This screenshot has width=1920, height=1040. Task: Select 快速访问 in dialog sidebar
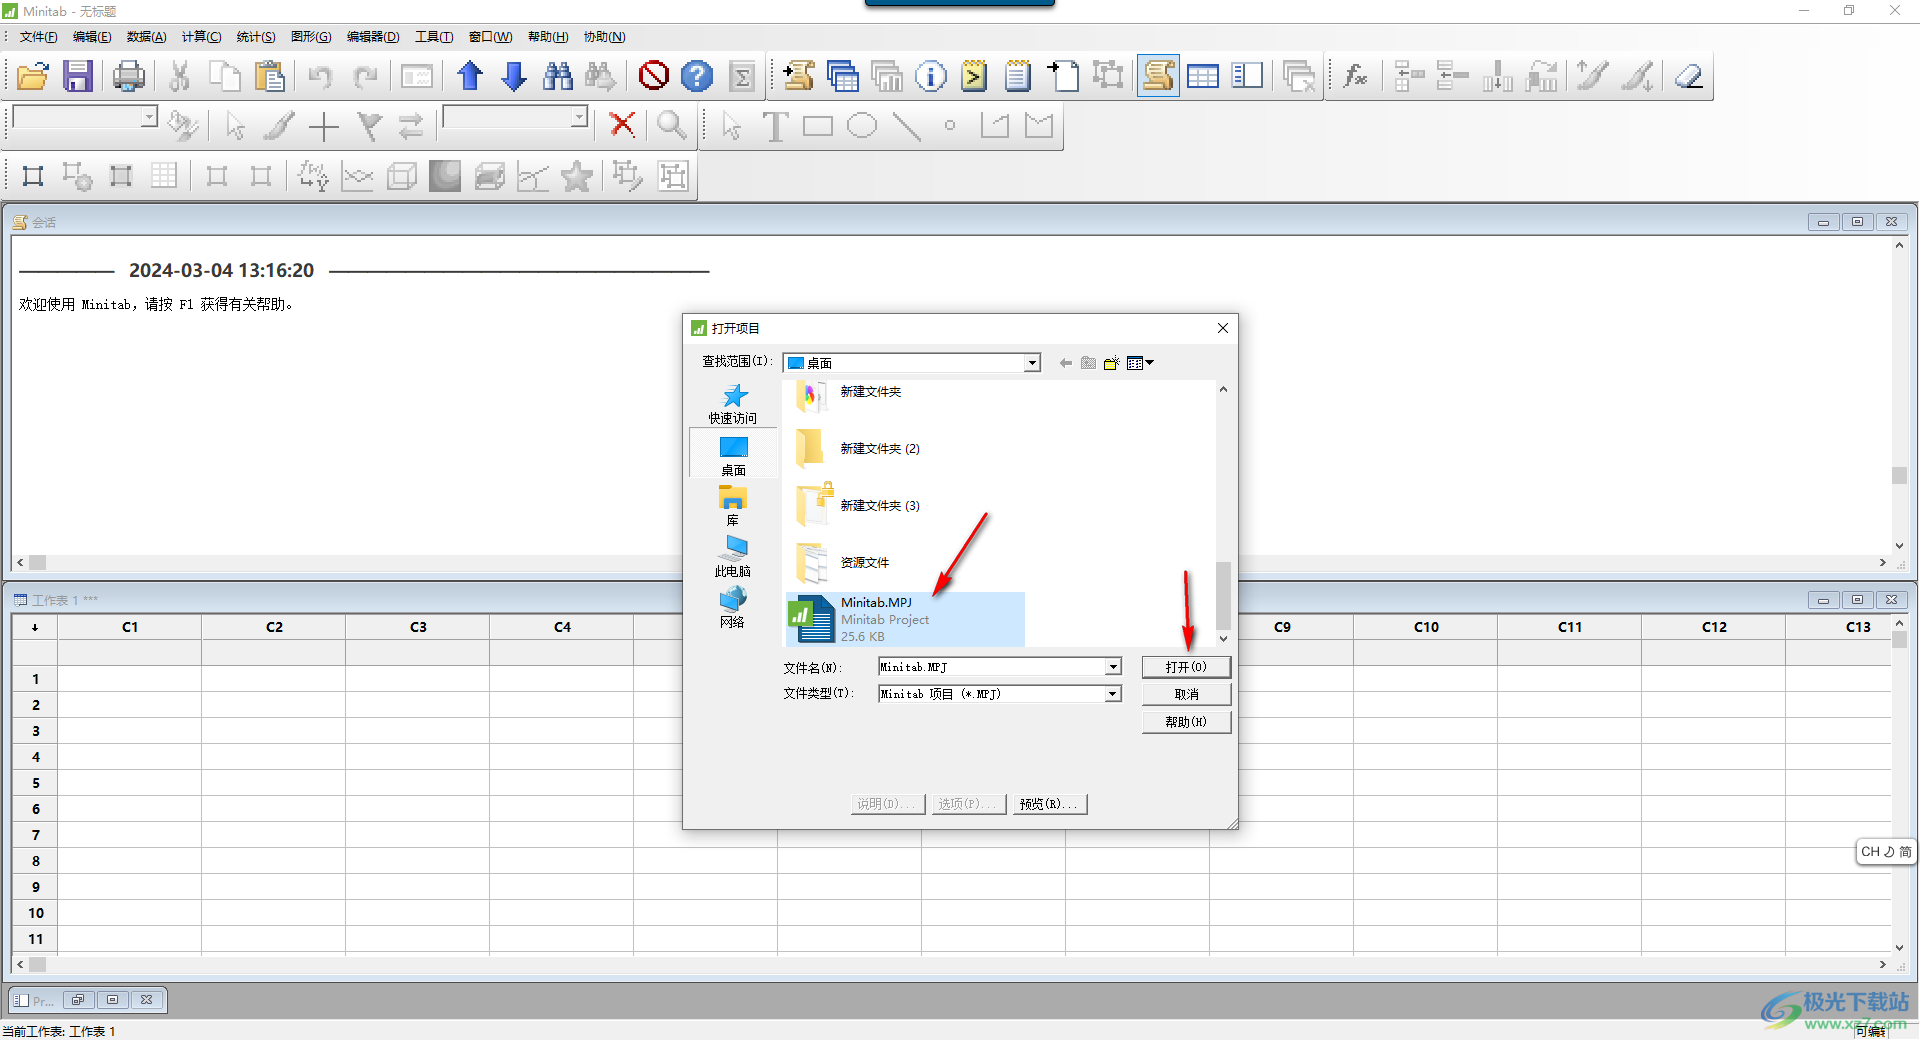(x=733, y=404)
